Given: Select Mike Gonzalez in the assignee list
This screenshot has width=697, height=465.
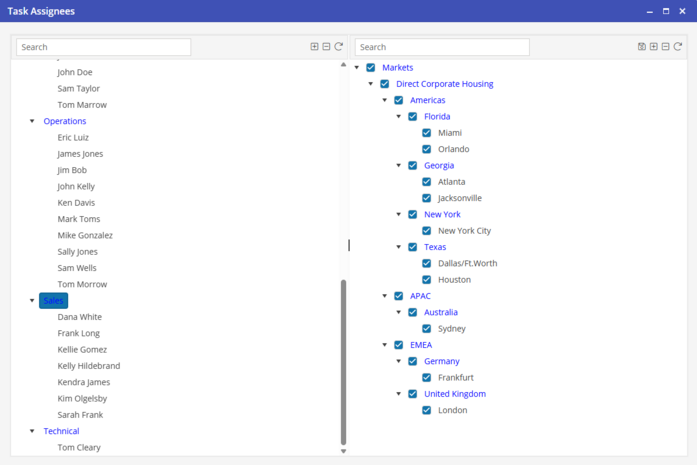Looking at the screenshot, I should [x=85, y=236].
